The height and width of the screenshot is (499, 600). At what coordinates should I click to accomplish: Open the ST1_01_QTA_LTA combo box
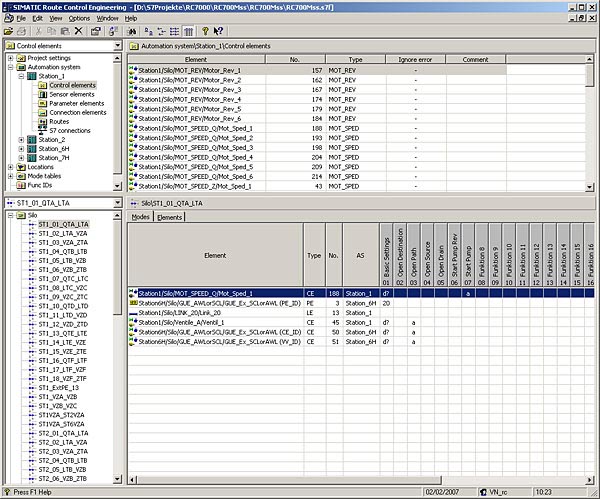pos(117,203)
